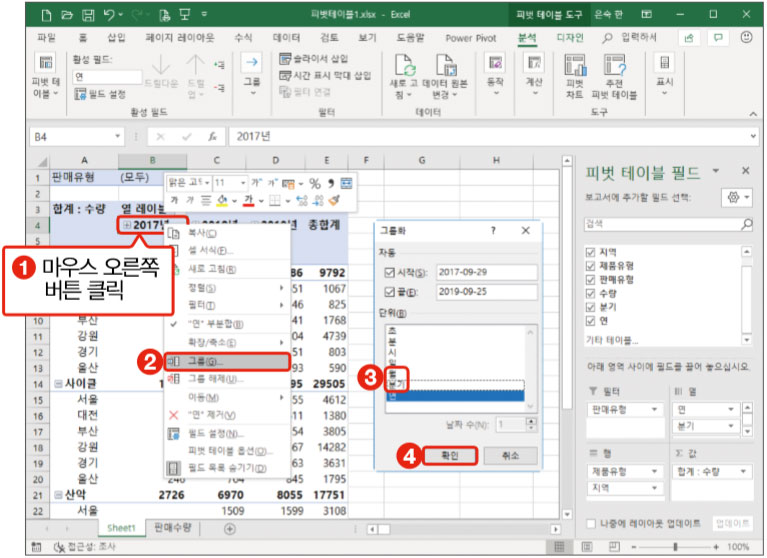Click the 피벗 차트 icon
The height and width of the screenshot is (558, 767).
[575, 65]
